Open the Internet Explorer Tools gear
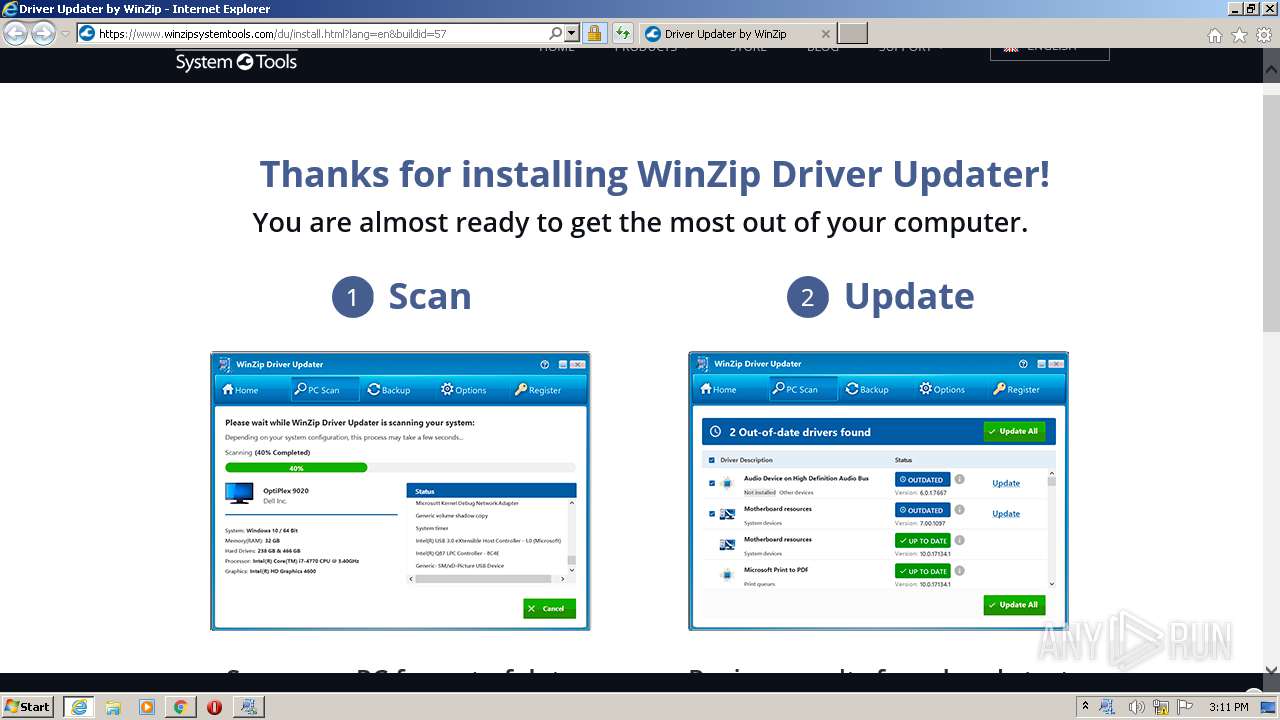 tap(1264, 35)
